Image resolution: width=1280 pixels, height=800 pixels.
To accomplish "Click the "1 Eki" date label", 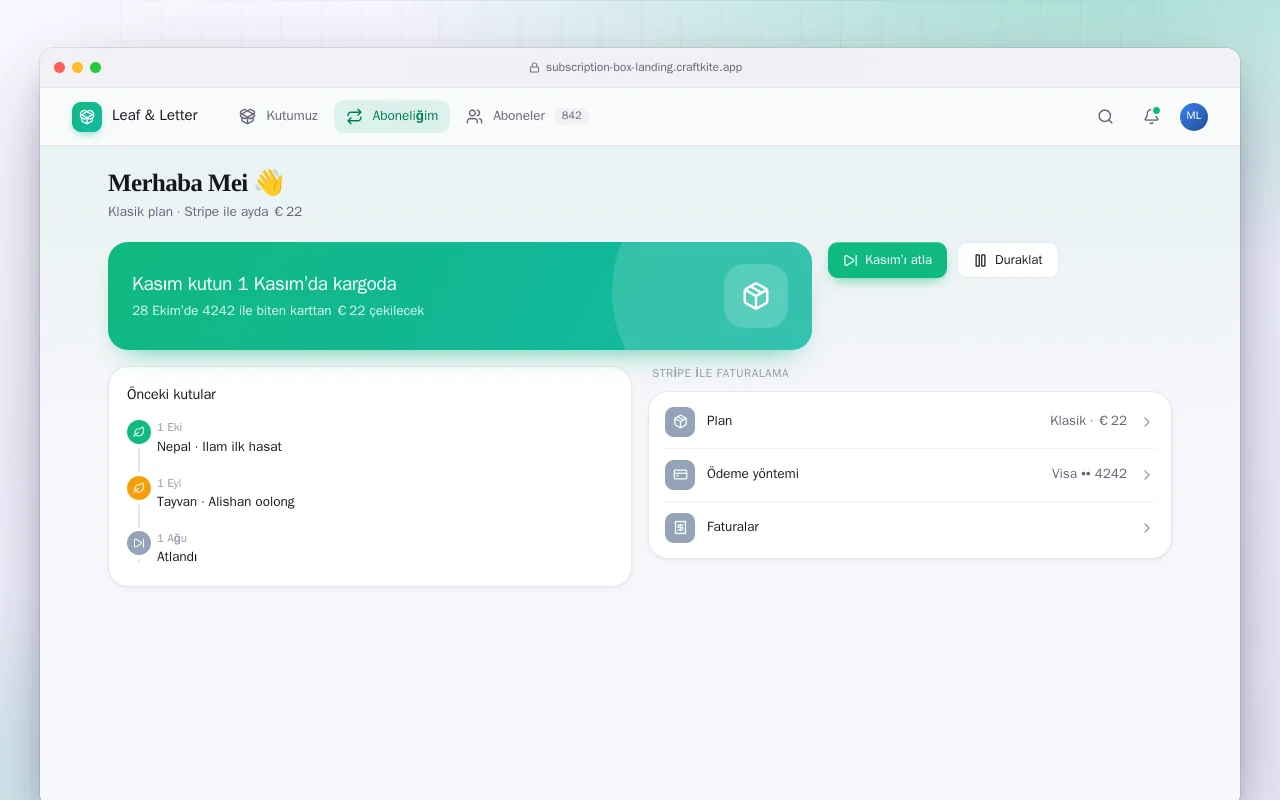I will (169, 428).
